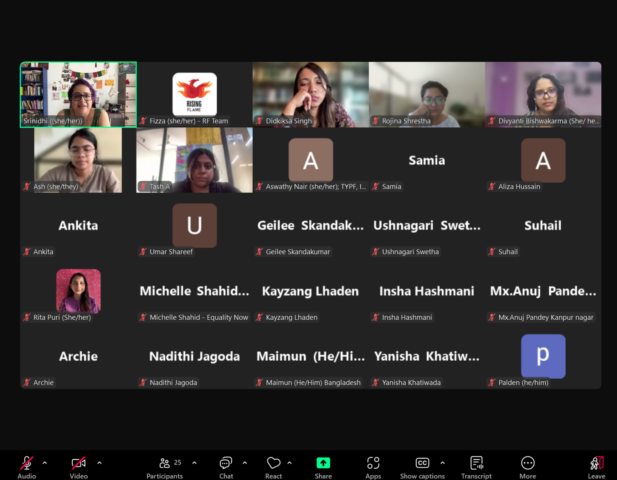Click Umar Shareef's avatar letter U

pos(194,225)
